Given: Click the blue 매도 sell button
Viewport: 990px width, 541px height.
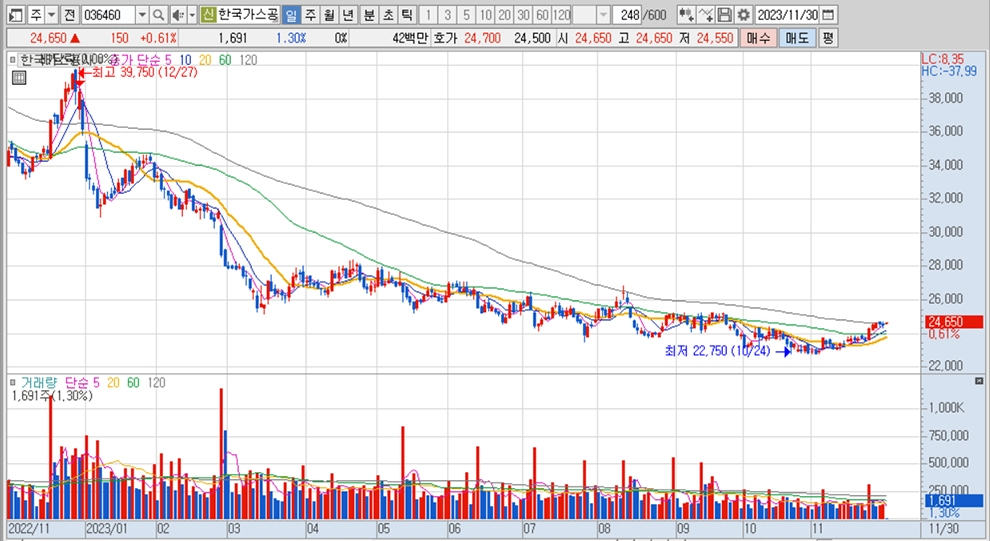Looking at the screenshot, I should tap(797, 38).
